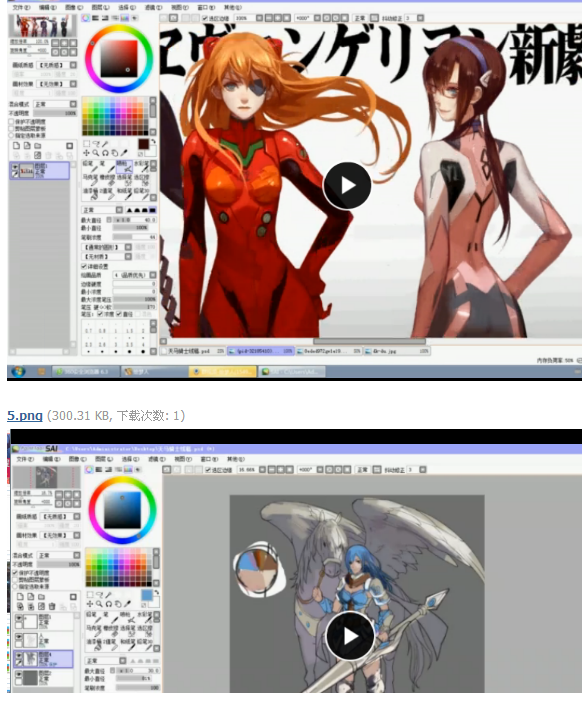Image resolution: width=582 pixels, height=716 pixels.
Task: Choose the 喷枪 airbrush in upper SAI
Action: pyautogui.click(x=124, y=166)
